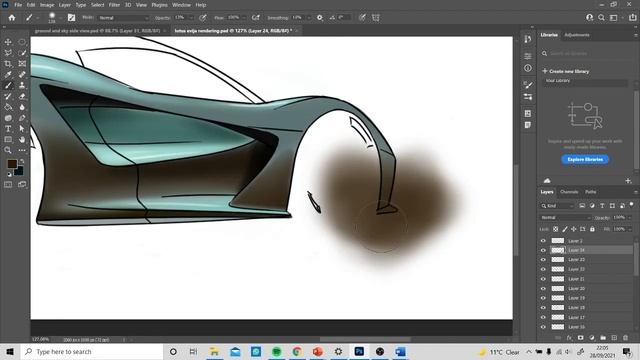Screen dimensions: 640x360
Task: Select the Eyedropper tool
Action: point(8,74)
